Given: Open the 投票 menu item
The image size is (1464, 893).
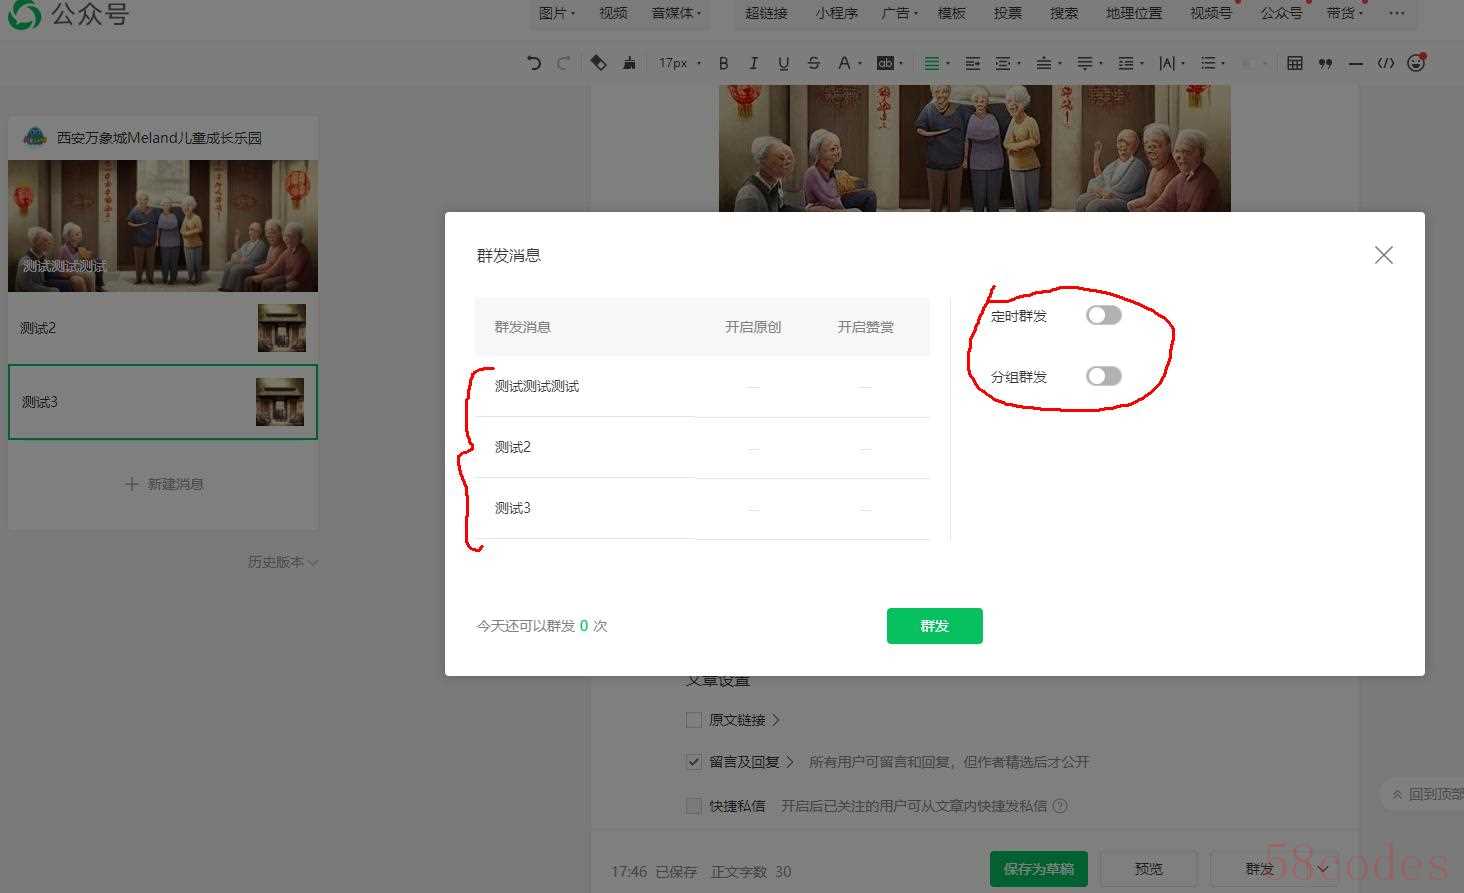Looking at the screenshot, I should 1007,13.
